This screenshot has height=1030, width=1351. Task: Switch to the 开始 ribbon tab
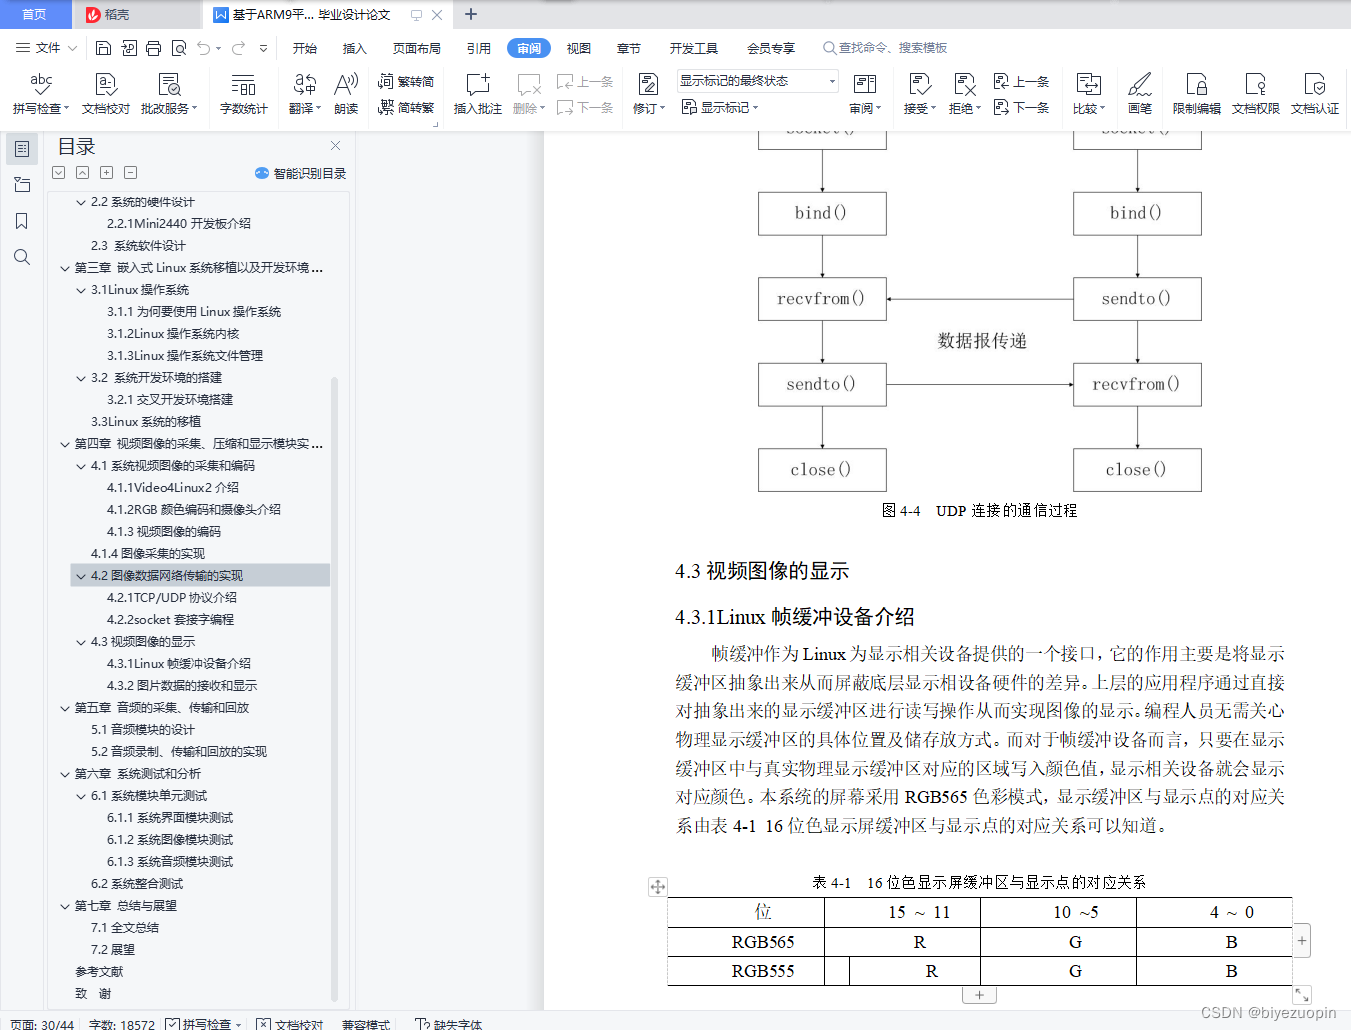coord(305,48)
